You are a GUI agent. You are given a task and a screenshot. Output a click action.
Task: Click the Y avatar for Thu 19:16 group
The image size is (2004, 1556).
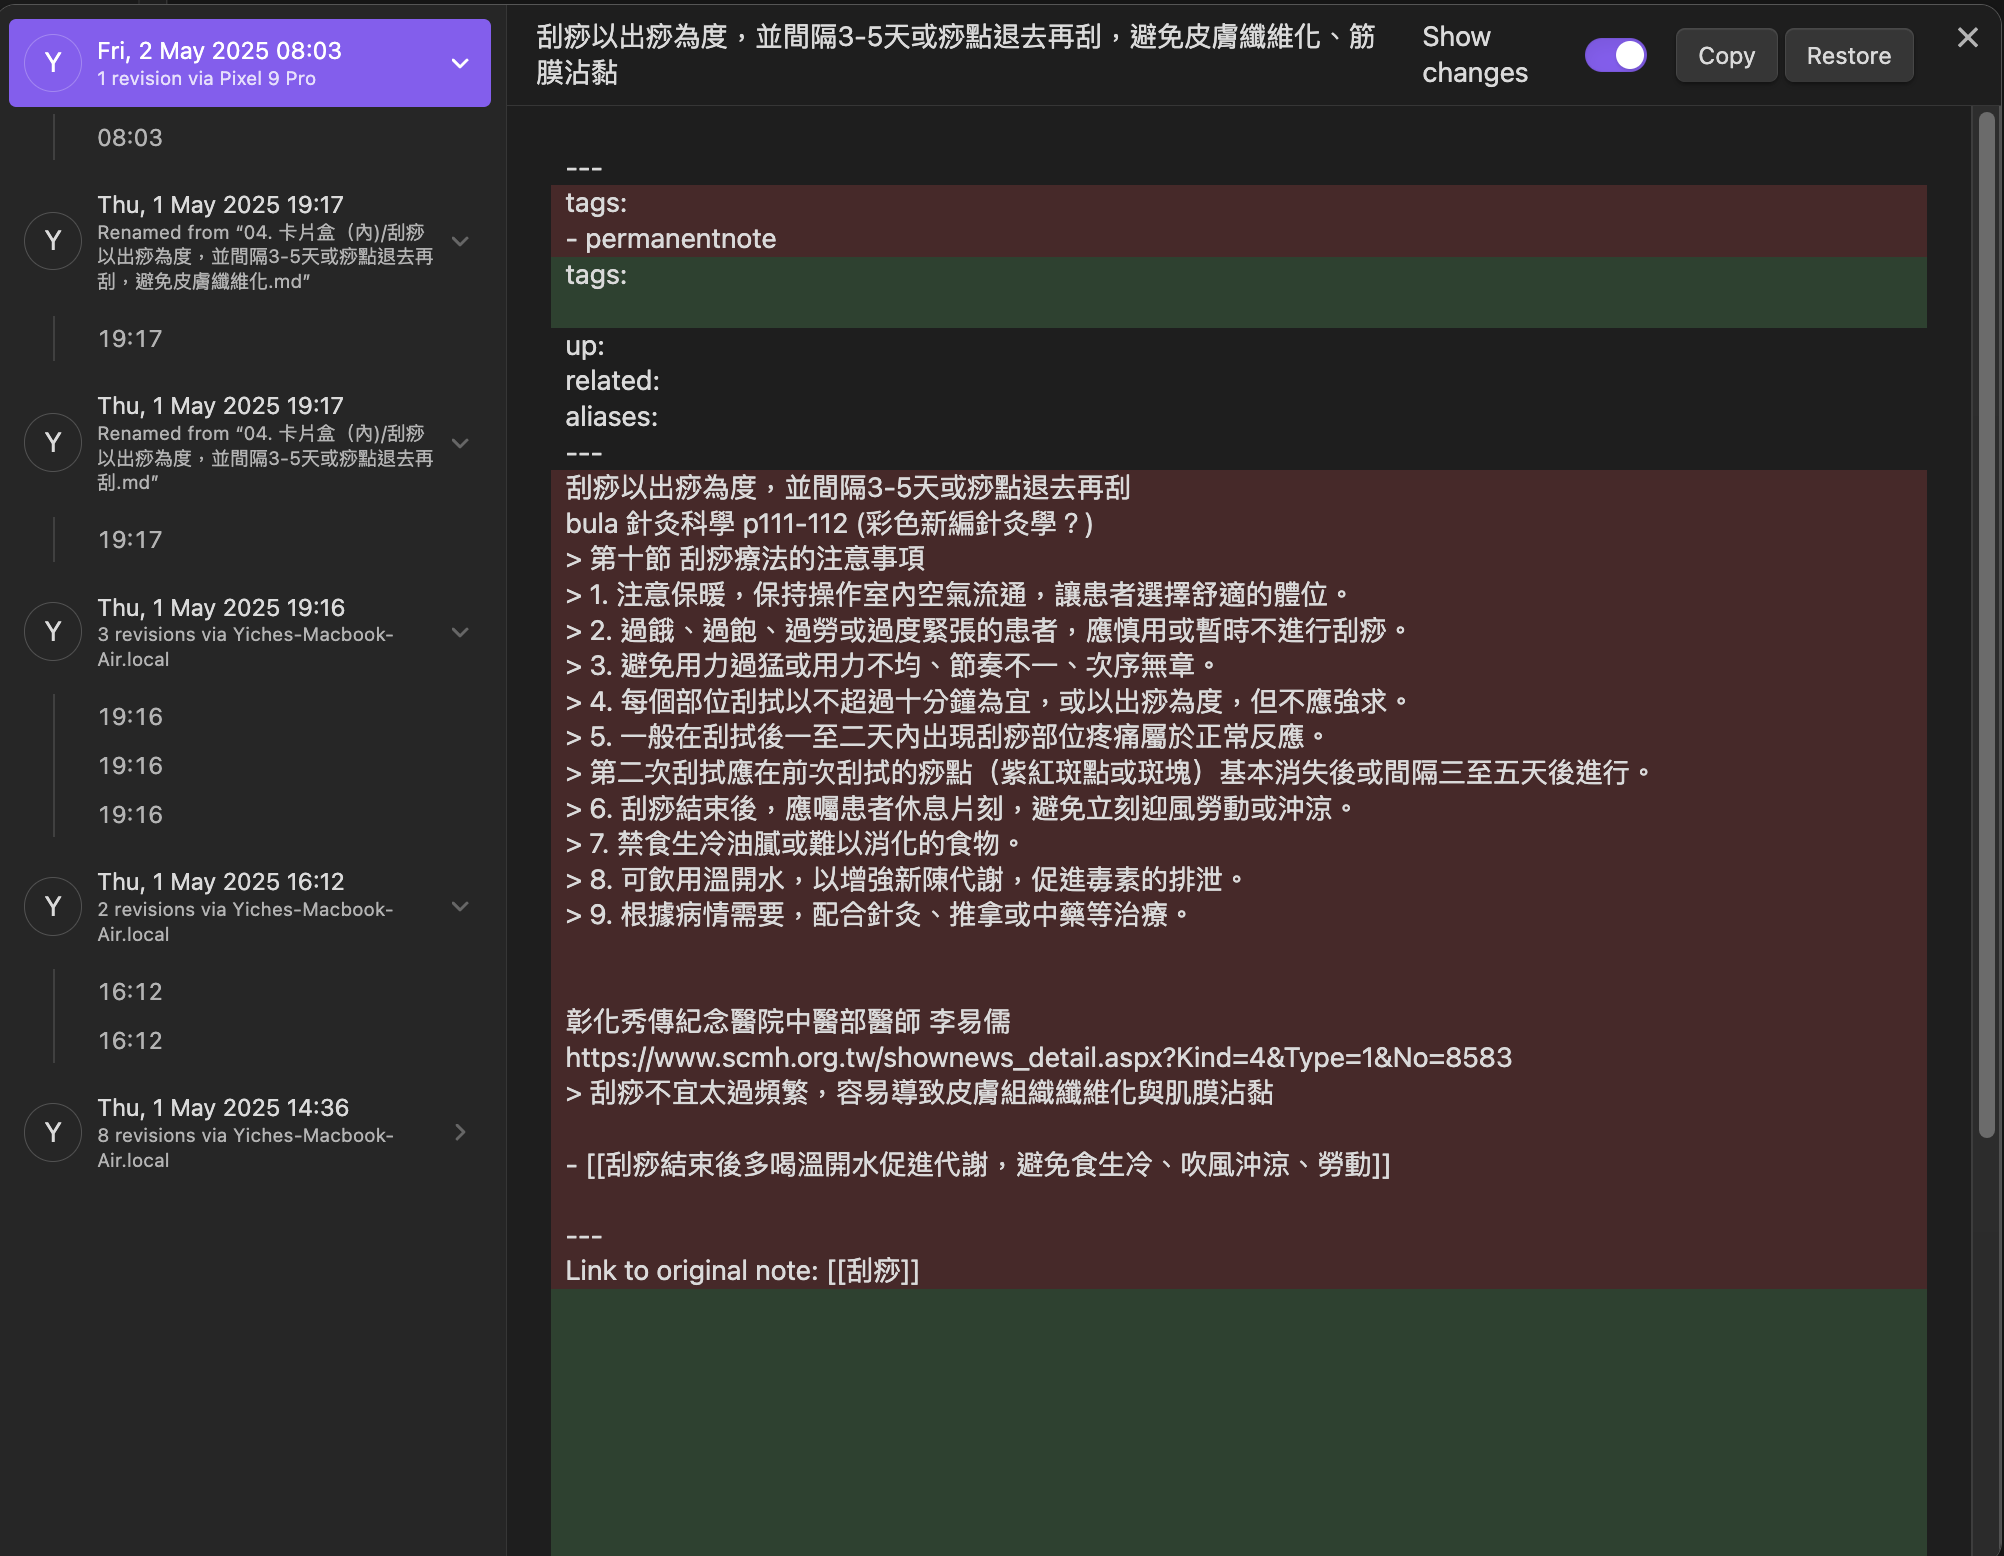(x=53, y=632)
